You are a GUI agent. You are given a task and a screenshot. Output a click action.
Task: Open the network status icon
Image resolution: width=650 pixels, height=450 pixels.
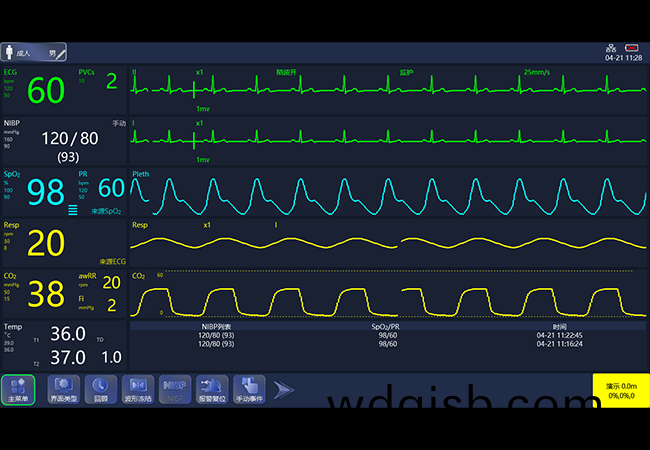pyautogui.click(x=611, y=48)
